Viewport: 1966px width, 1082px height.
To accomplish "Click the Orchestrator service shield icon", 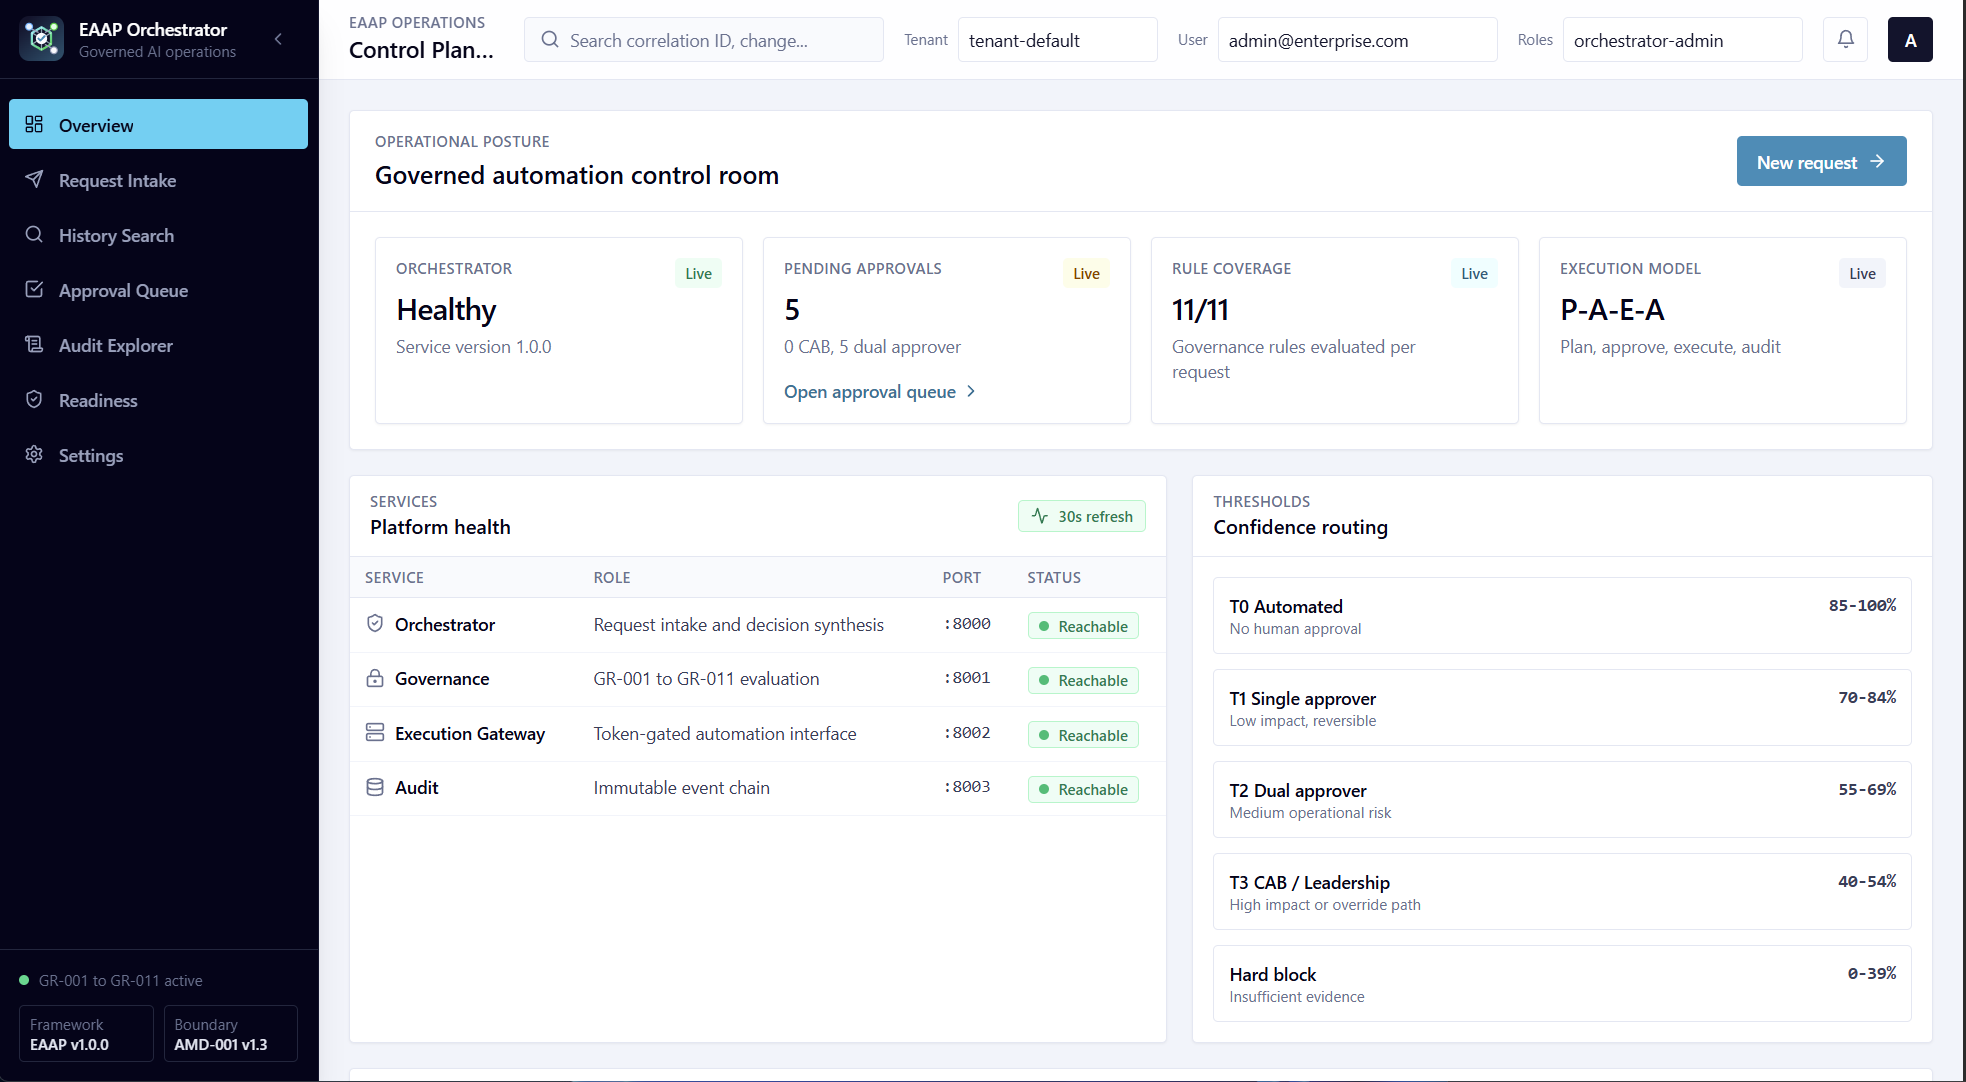I will (x=375, y=623).
